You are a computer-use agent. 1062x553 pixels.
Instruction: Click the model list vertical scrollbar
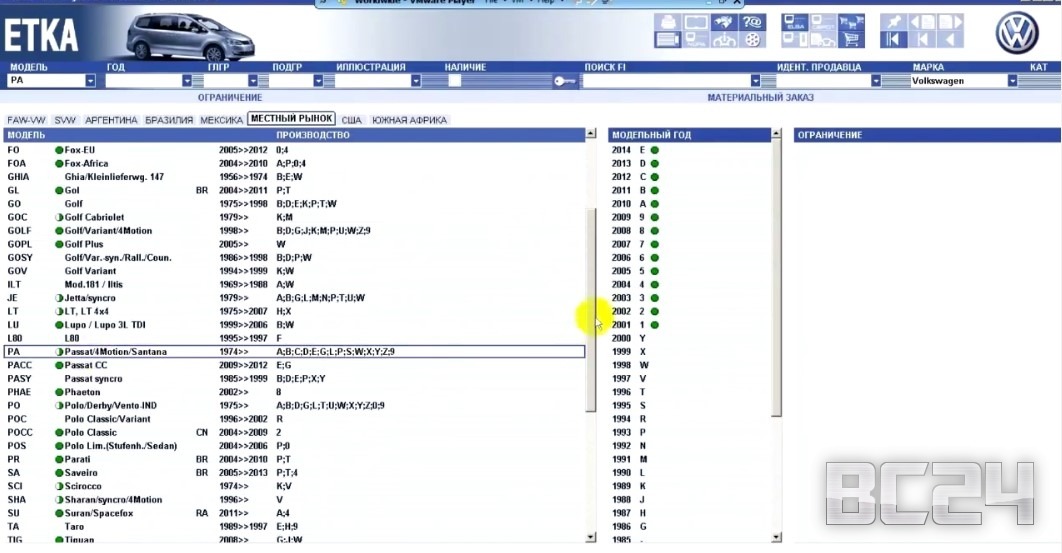coord(591,300)
